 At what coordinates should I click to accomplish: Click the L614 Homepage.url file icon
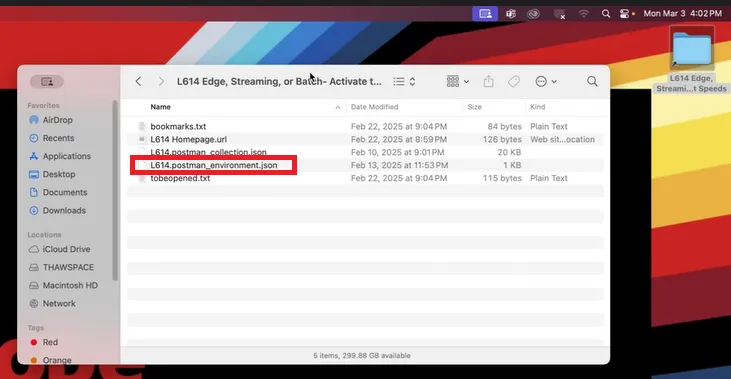coord(142,139)
